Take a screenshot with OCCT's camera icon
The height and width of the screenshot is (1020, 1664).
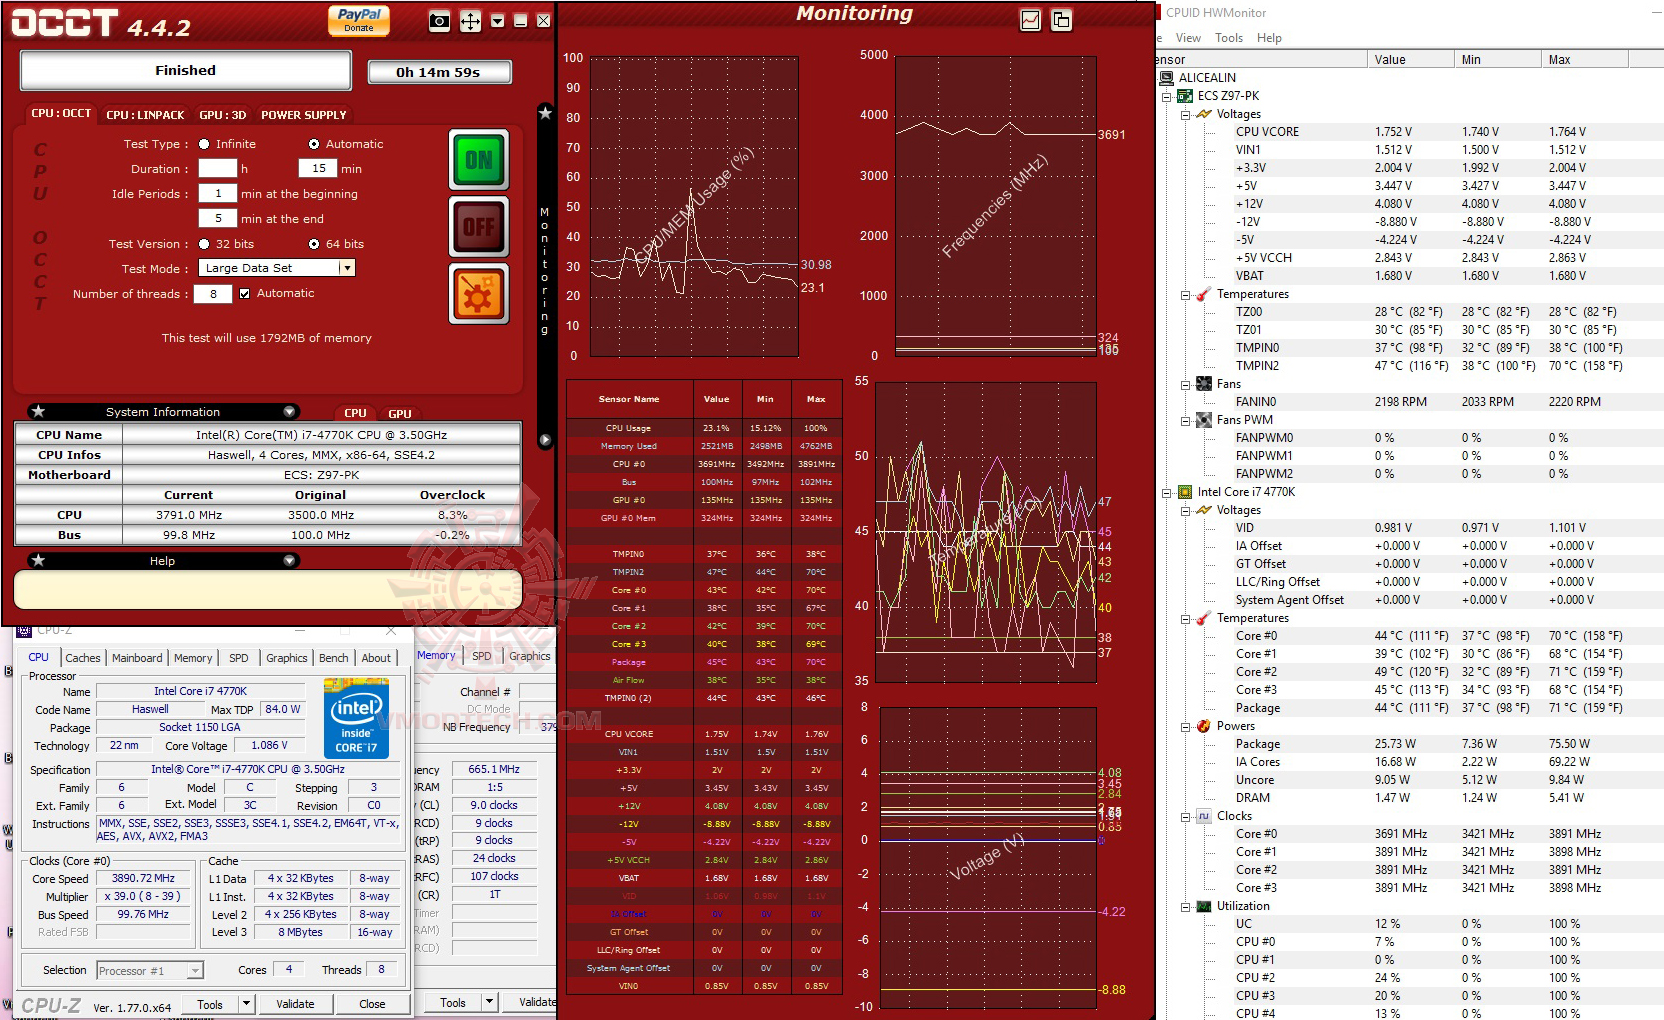pyautogui.click(x=439, y=21)
